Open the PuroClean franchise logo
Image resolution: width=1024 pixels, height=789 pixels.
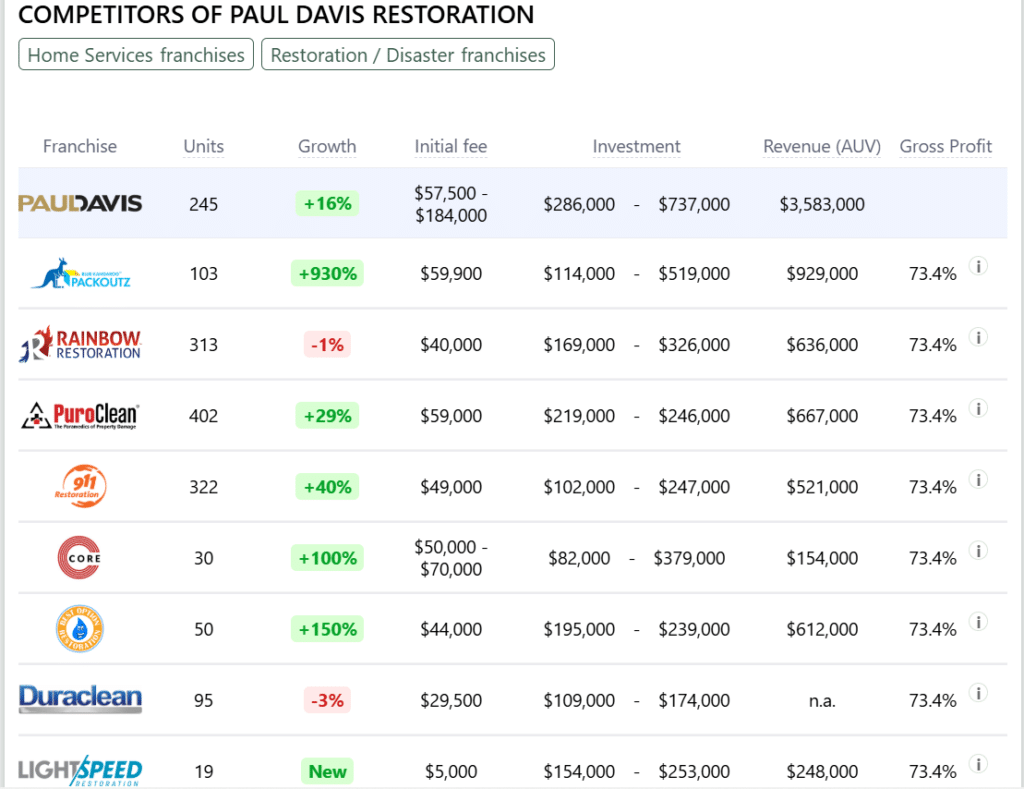pos(80,415)
